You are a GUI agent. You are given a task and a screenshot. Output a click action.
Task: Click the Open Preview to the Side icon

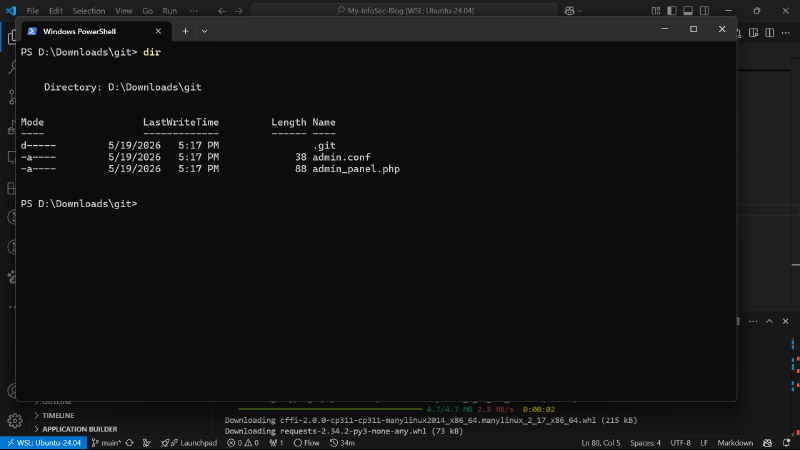tap(753, 33)
